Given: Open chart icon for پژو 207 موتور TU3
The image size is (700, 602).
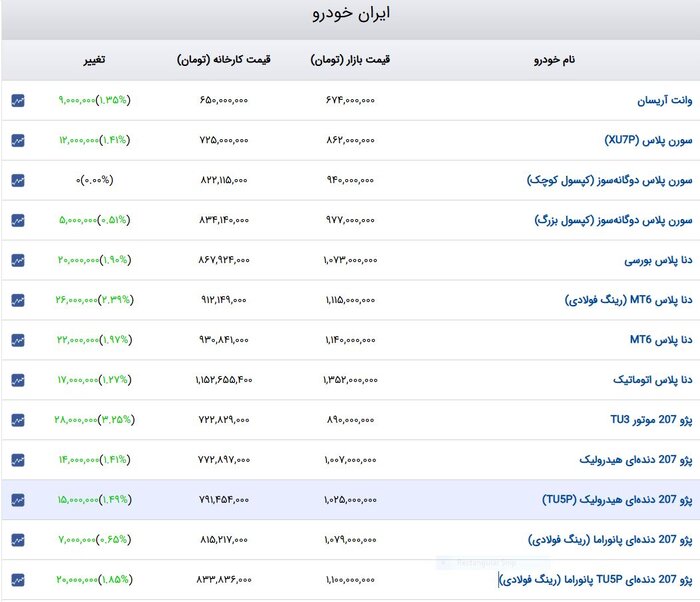Looking at the screenshot, I should pos(18,420).
